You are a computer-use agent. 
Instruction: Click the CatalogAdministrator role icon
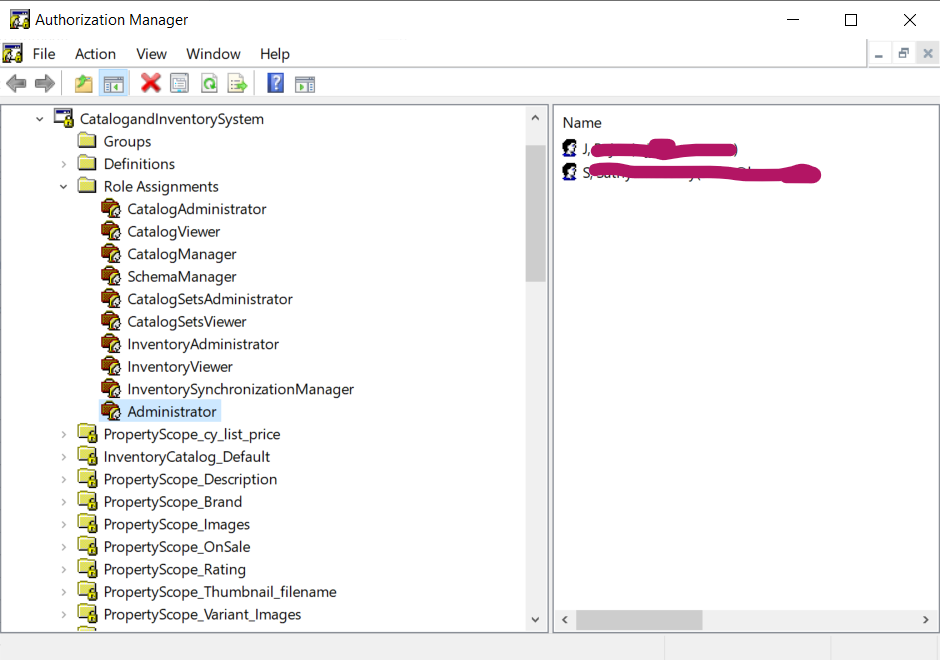point(111,209)
